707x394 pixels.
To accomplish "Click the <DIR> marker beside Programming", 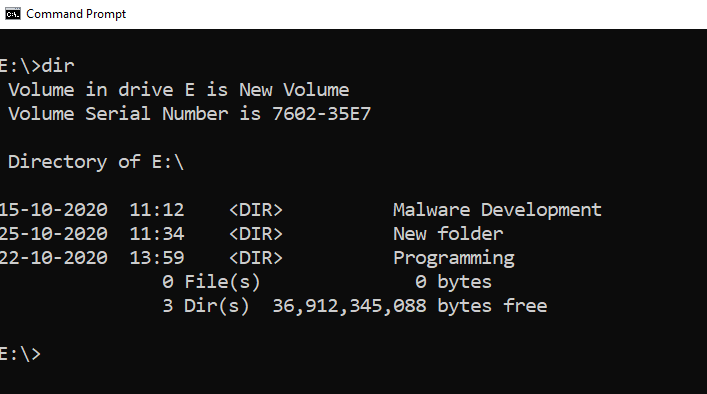I will pos(256,258).
